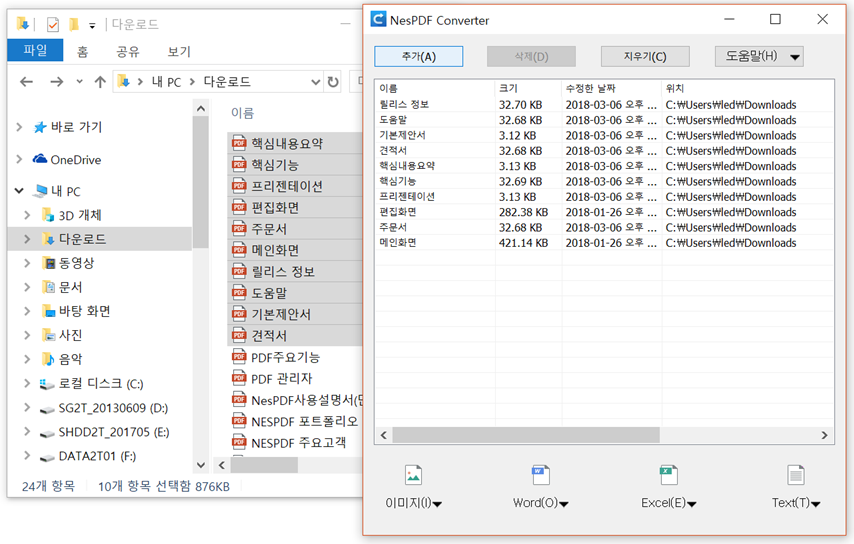The image size is (854, 544).
Task: Click the Excel conversion icon
Action: click(668, 475)
